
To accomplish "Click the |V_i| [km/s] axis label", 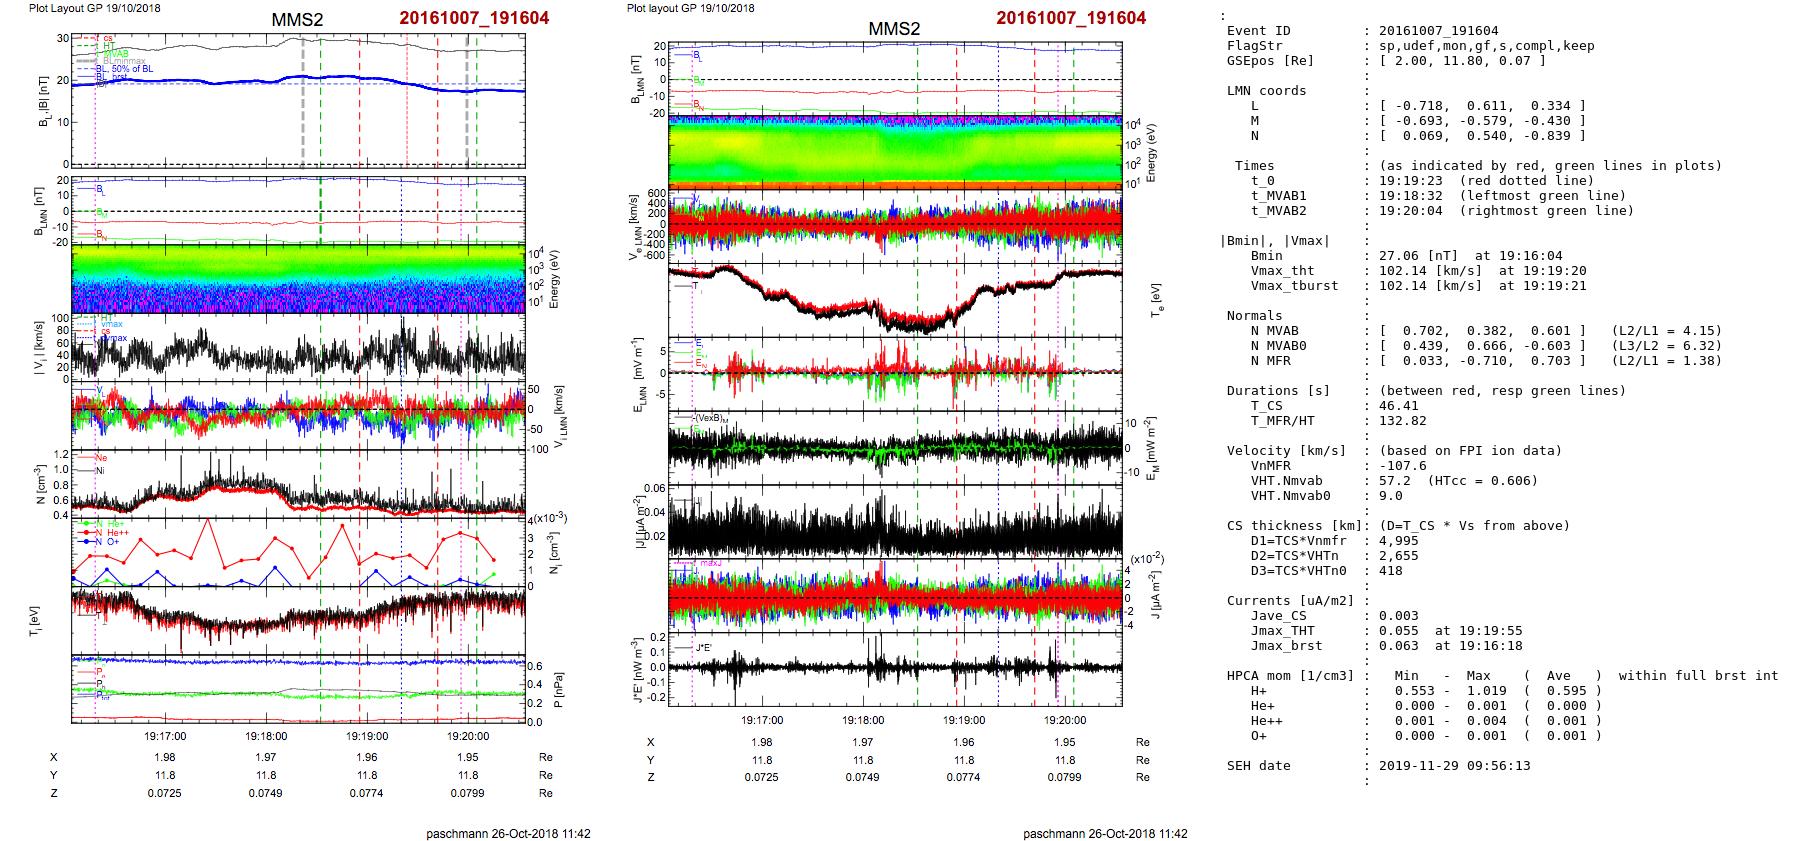I will (39, 348).
